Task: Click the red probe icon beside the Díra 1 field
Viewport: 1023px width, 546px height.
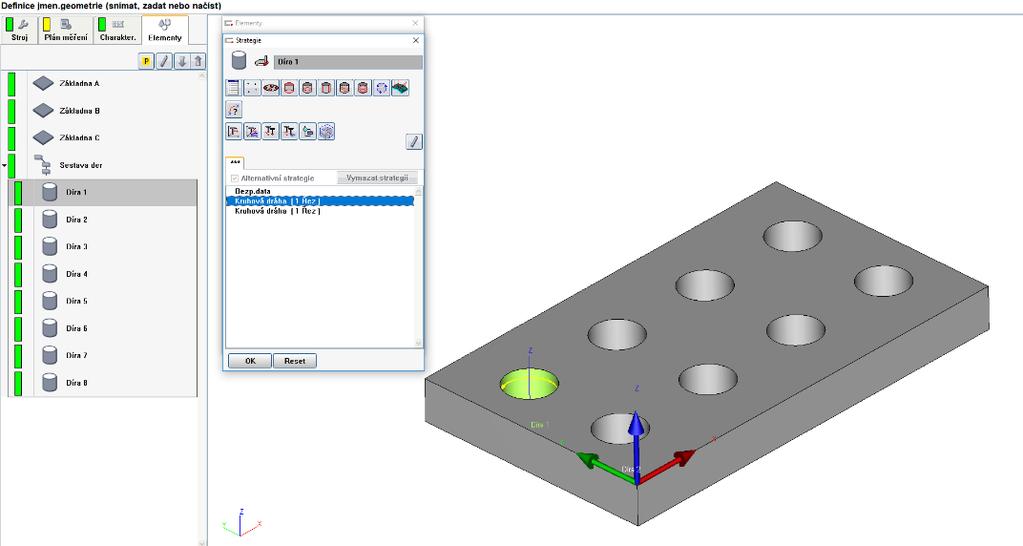Action: 262,62
